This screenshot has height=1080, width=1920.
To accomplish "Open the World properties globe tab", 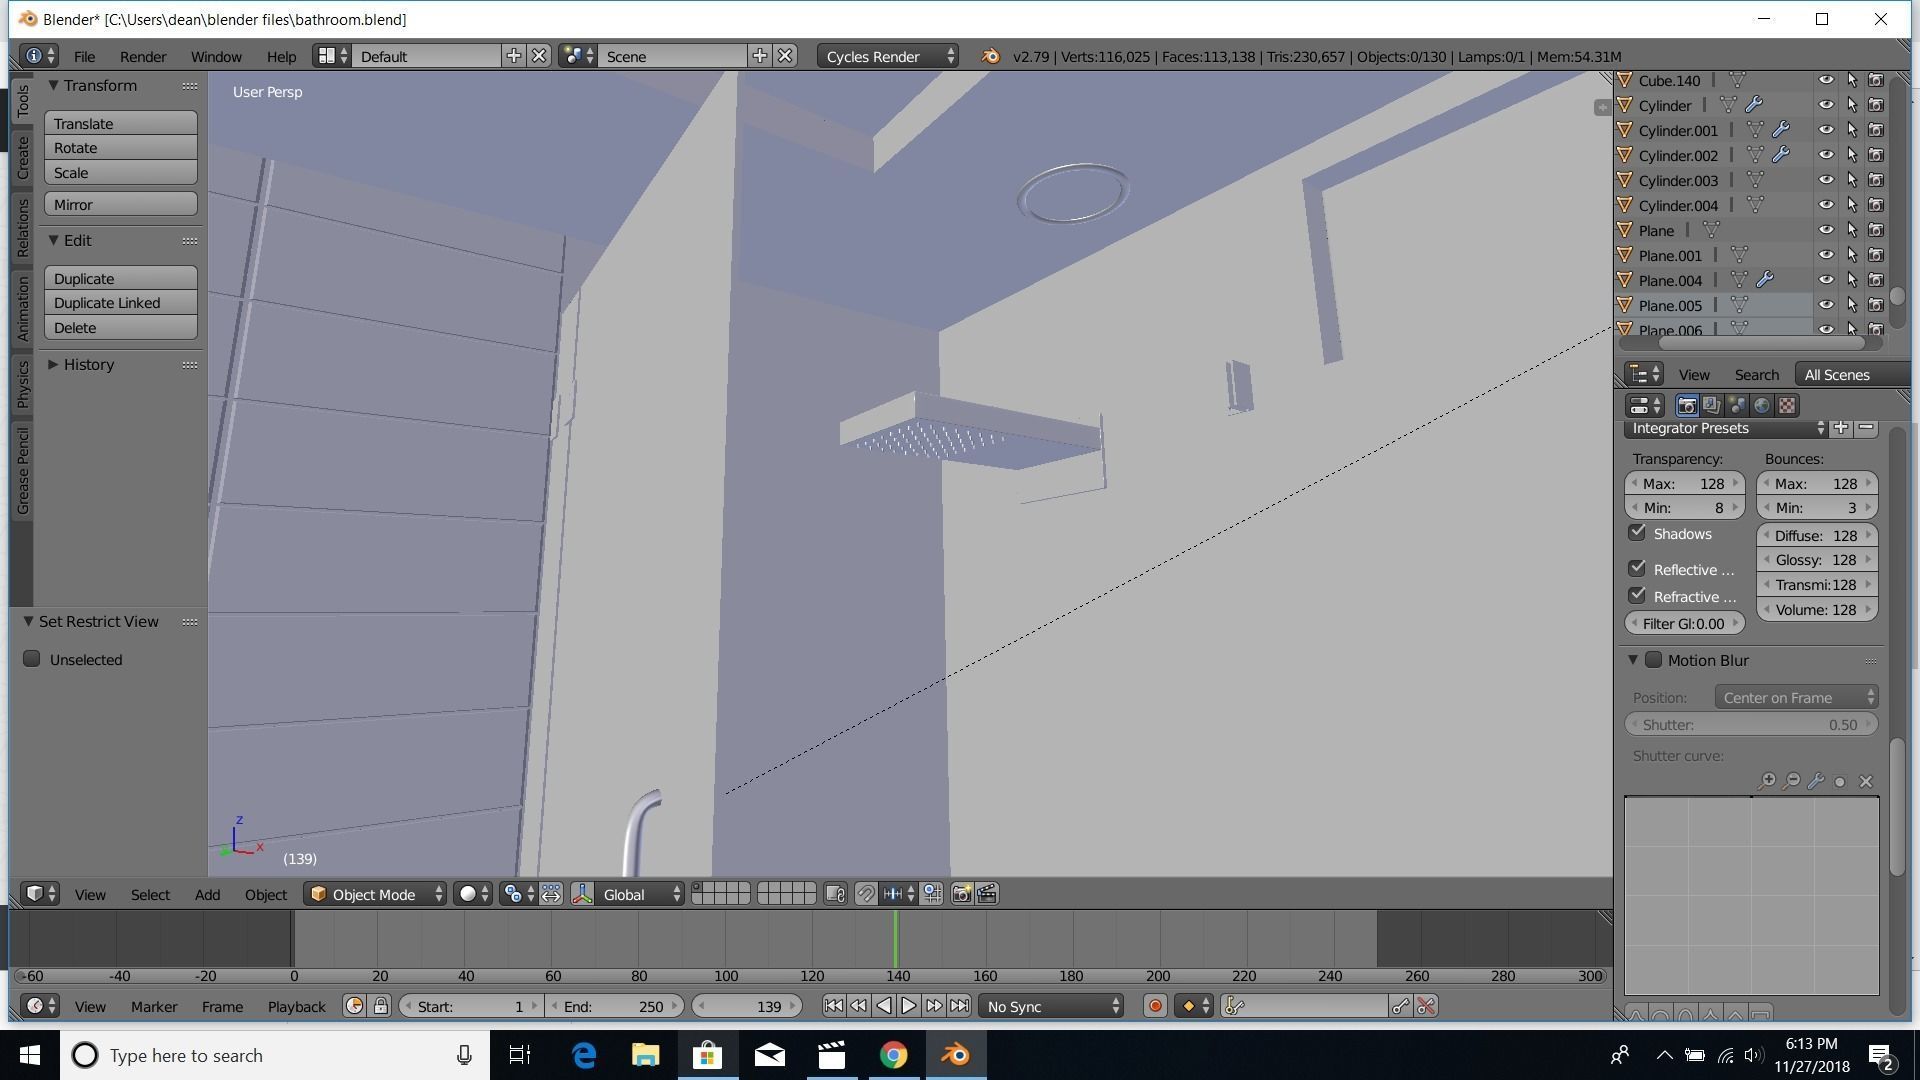I will pos(1762,406).
